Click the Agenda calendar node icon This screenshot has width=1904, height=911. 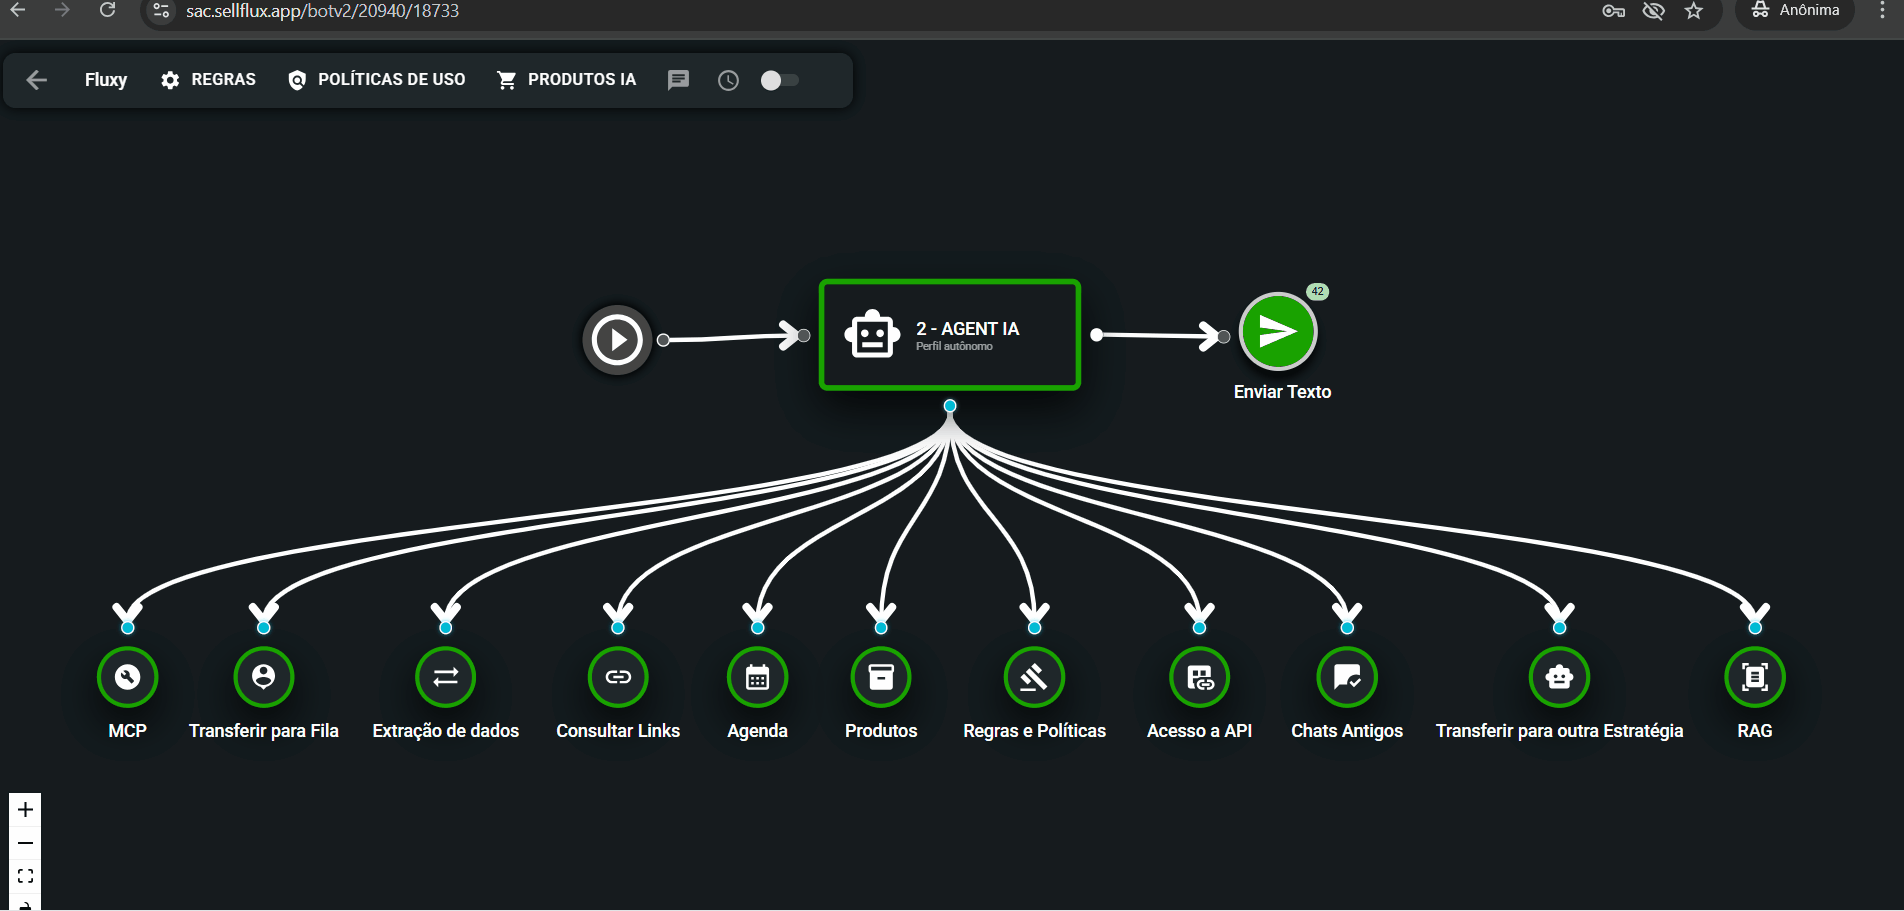pyautogui.click(x=757, y=677)
